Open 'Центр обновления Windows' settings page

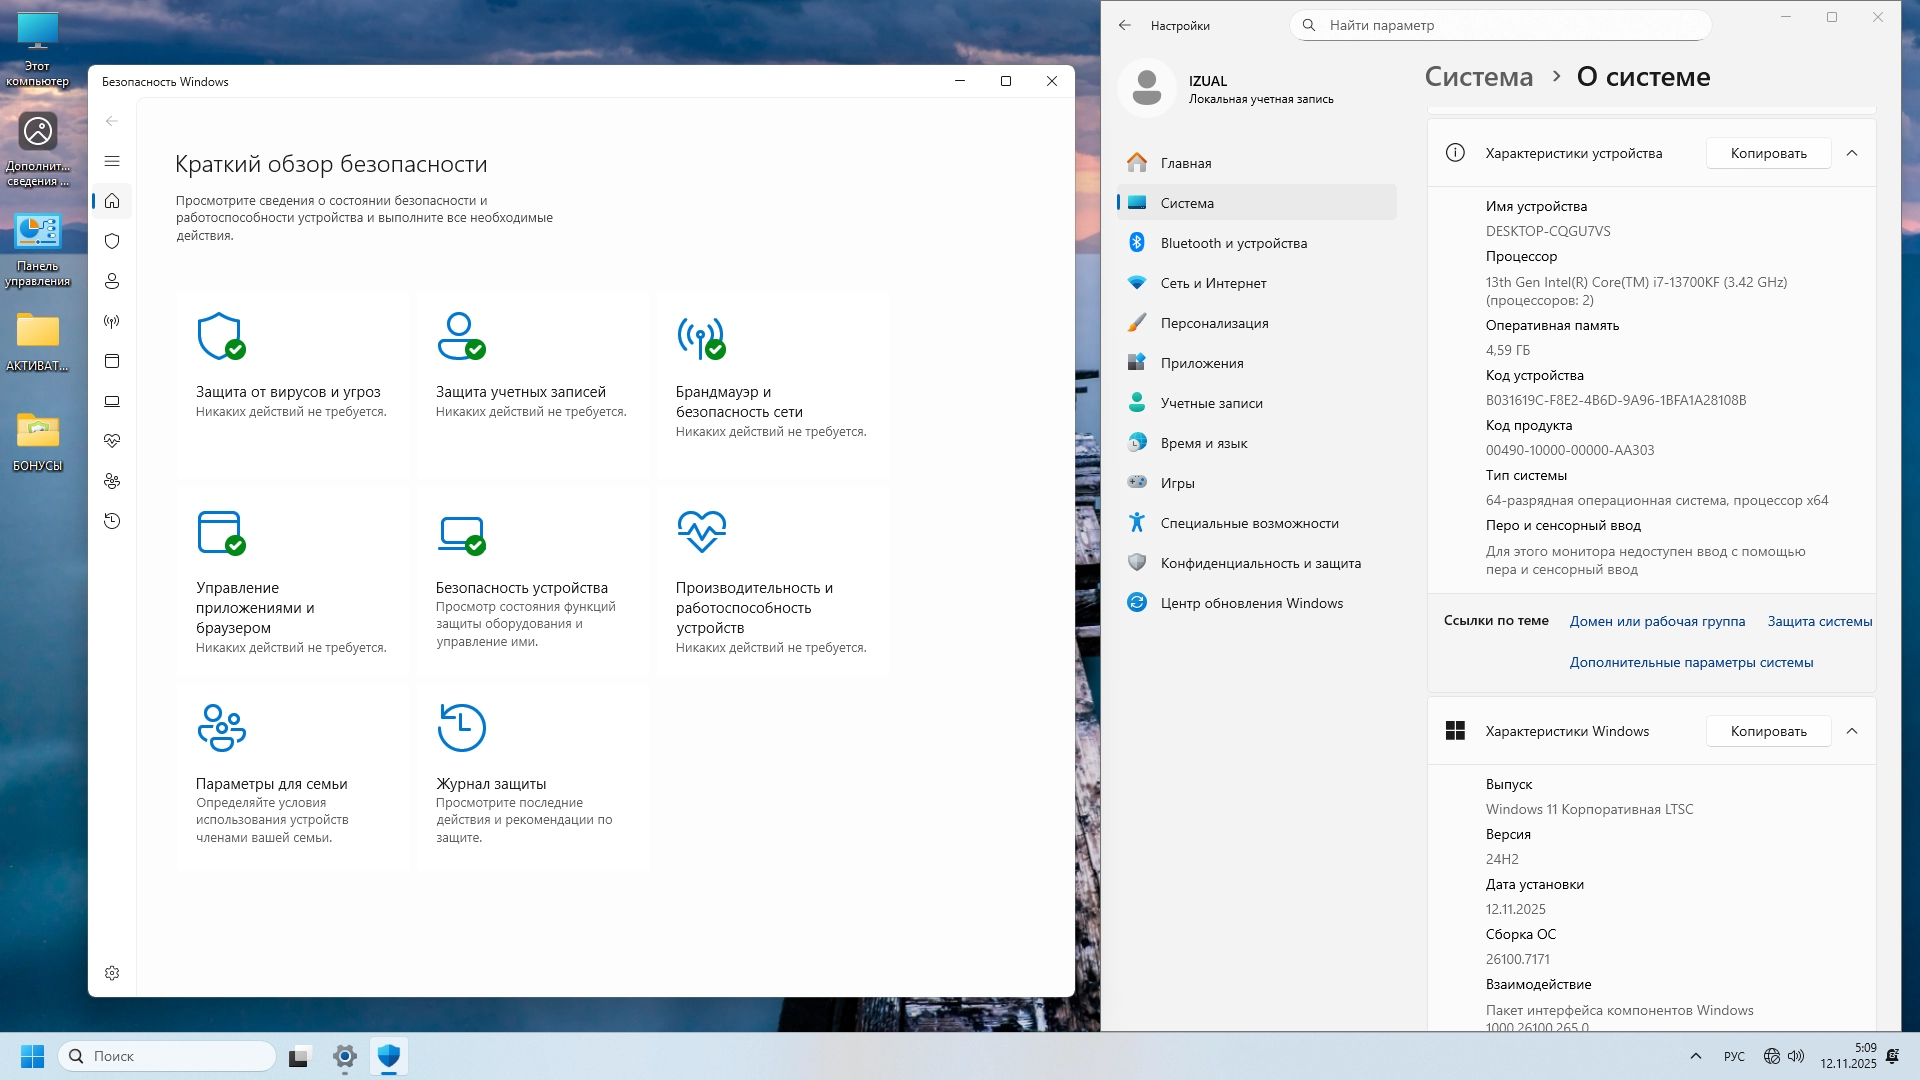point(1251,603)
